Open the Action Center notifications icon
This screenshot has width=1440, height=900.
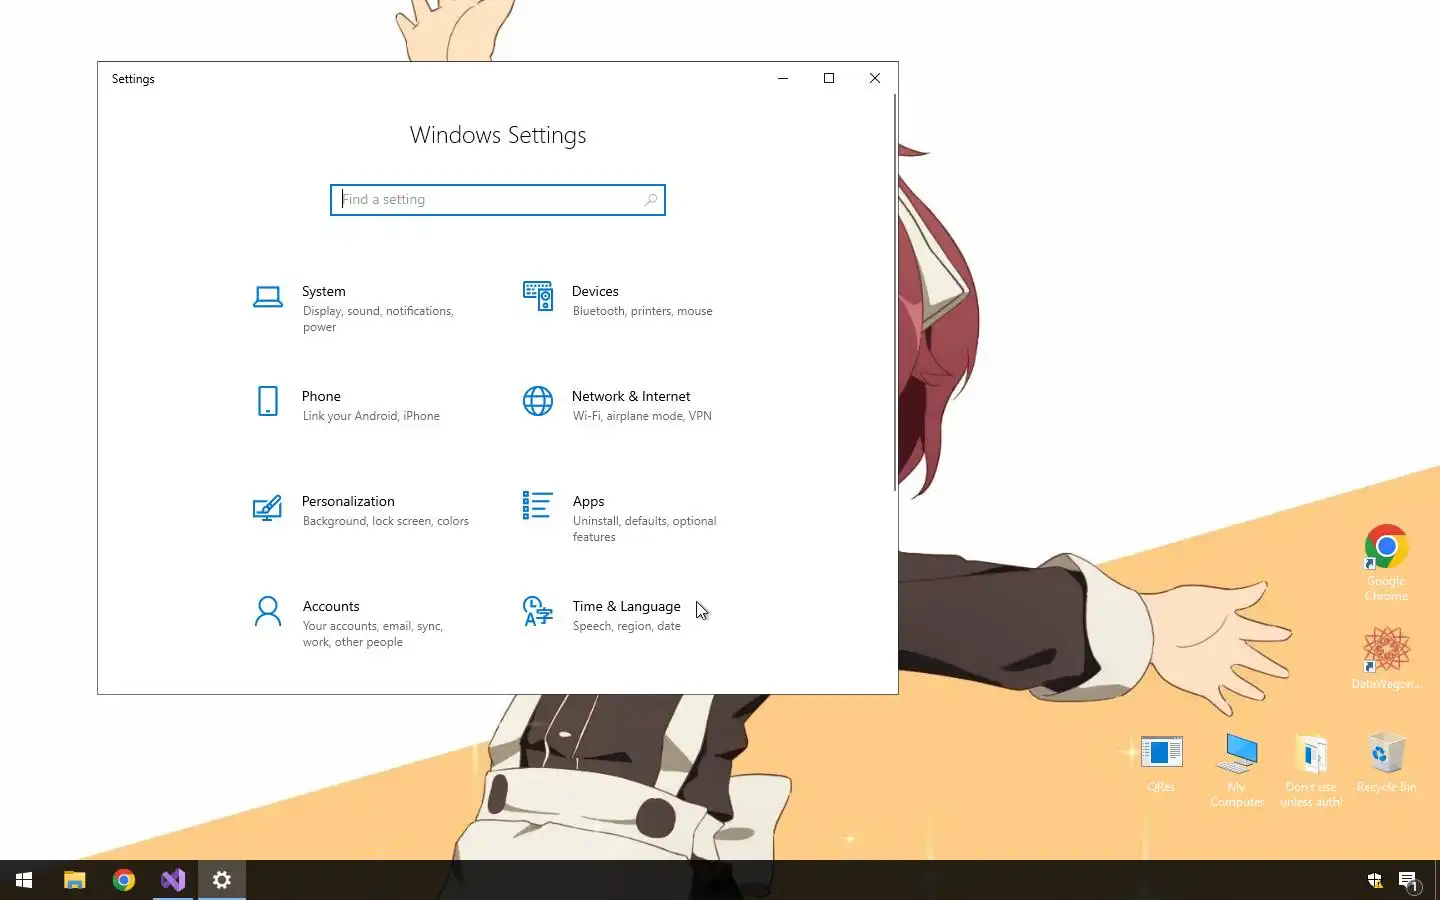[1409, 881]
